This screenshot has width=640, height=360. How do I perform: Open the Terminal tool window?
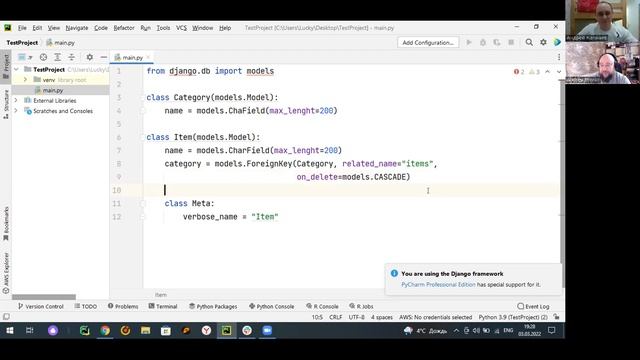pos(163,306)
